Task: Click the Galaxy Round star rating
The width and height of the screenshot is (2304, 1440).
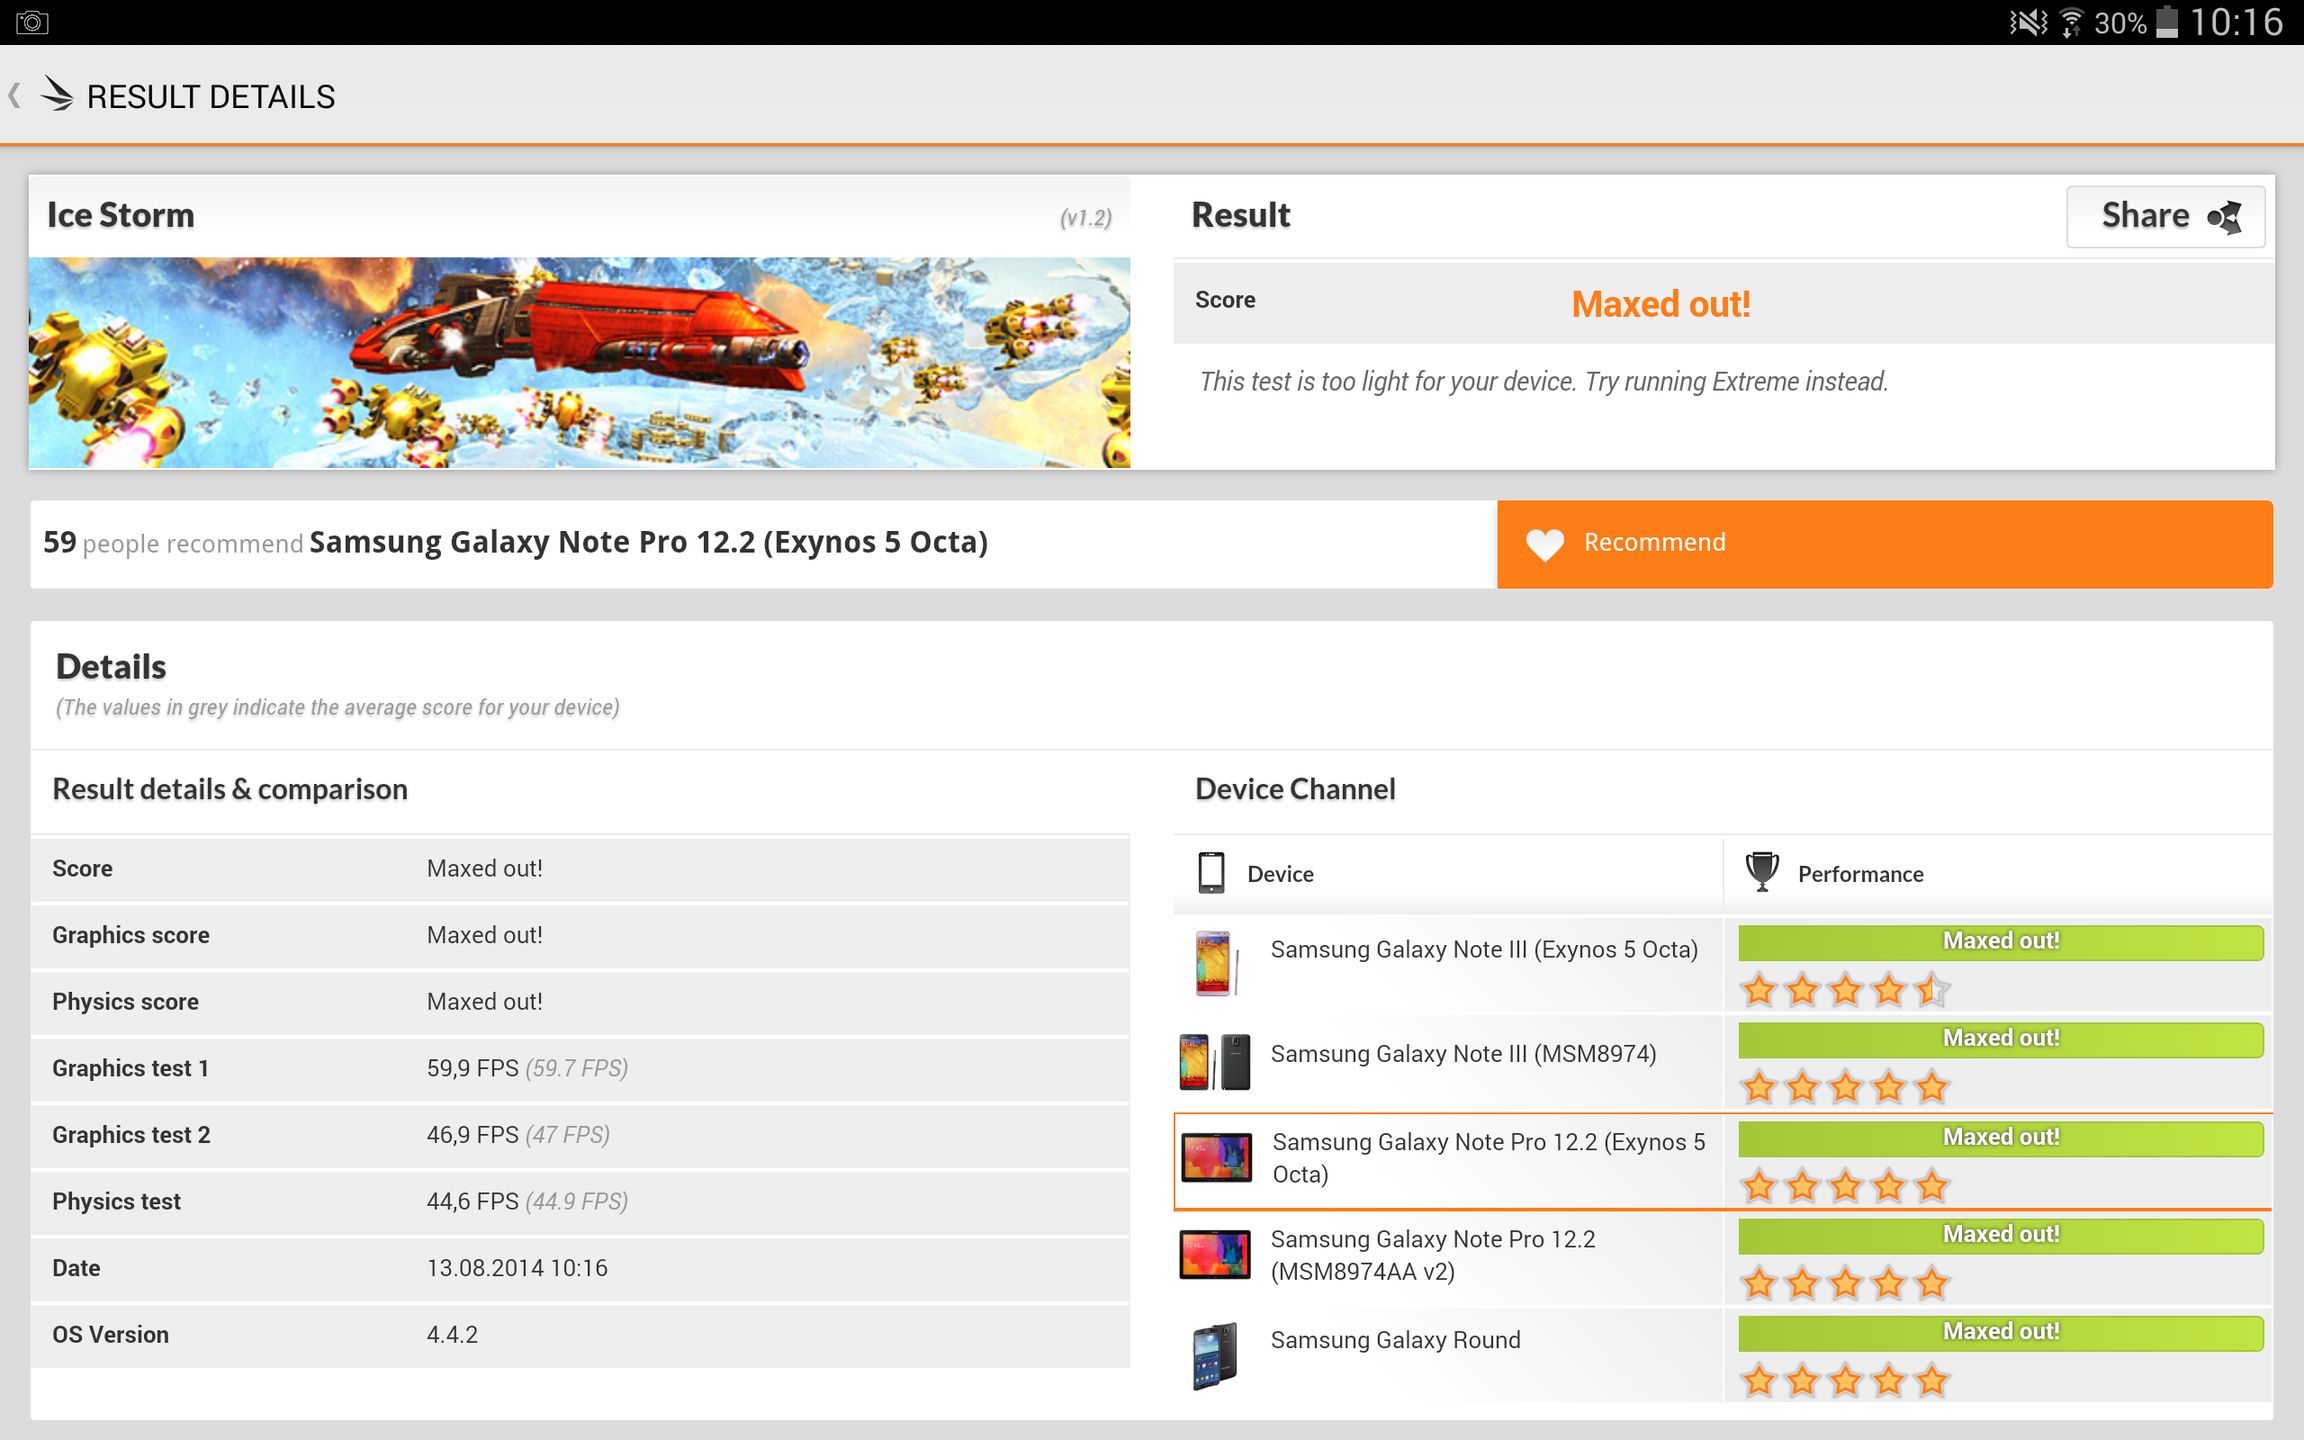Action: (1845, 1381)
